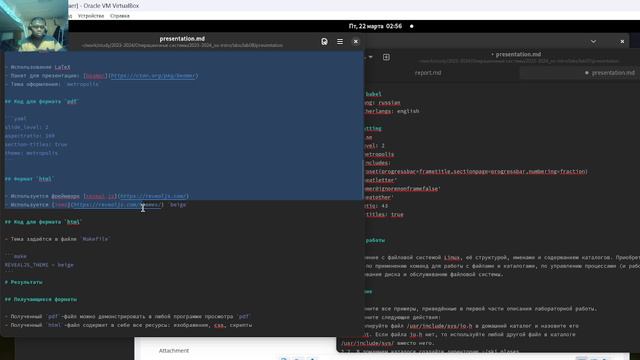Click the new document icon in rear editor

pos(386,57)
